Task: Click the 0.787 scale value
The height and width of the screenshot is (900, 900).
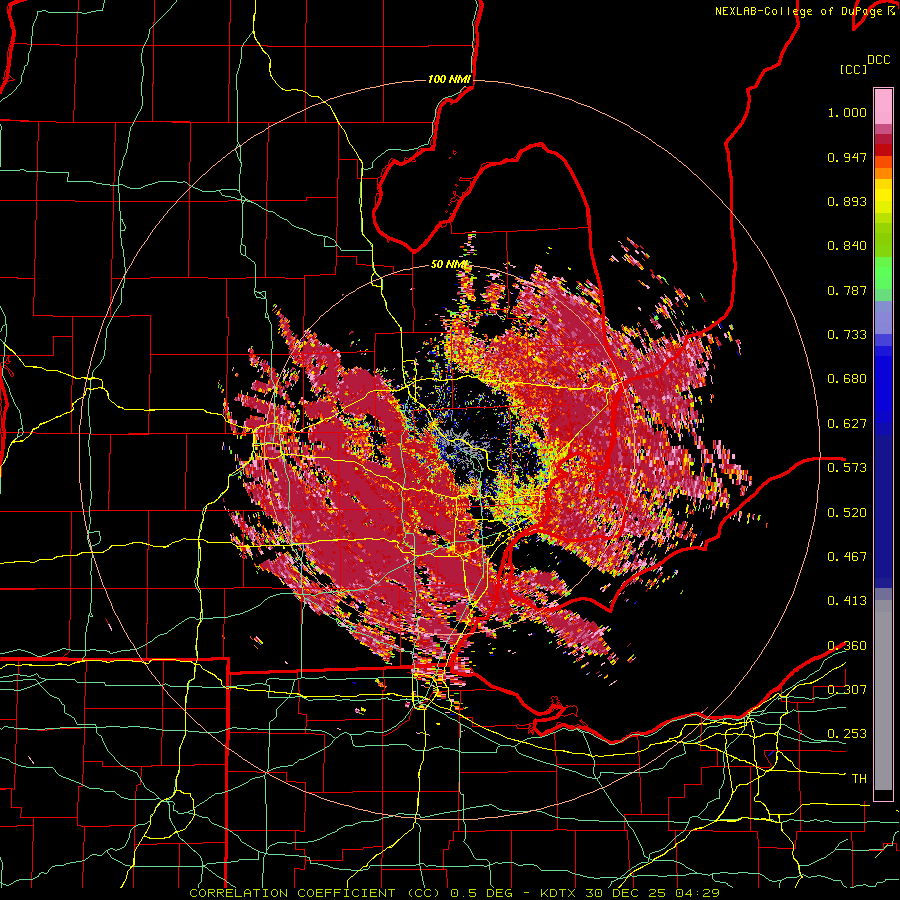Action: (847, 290)
